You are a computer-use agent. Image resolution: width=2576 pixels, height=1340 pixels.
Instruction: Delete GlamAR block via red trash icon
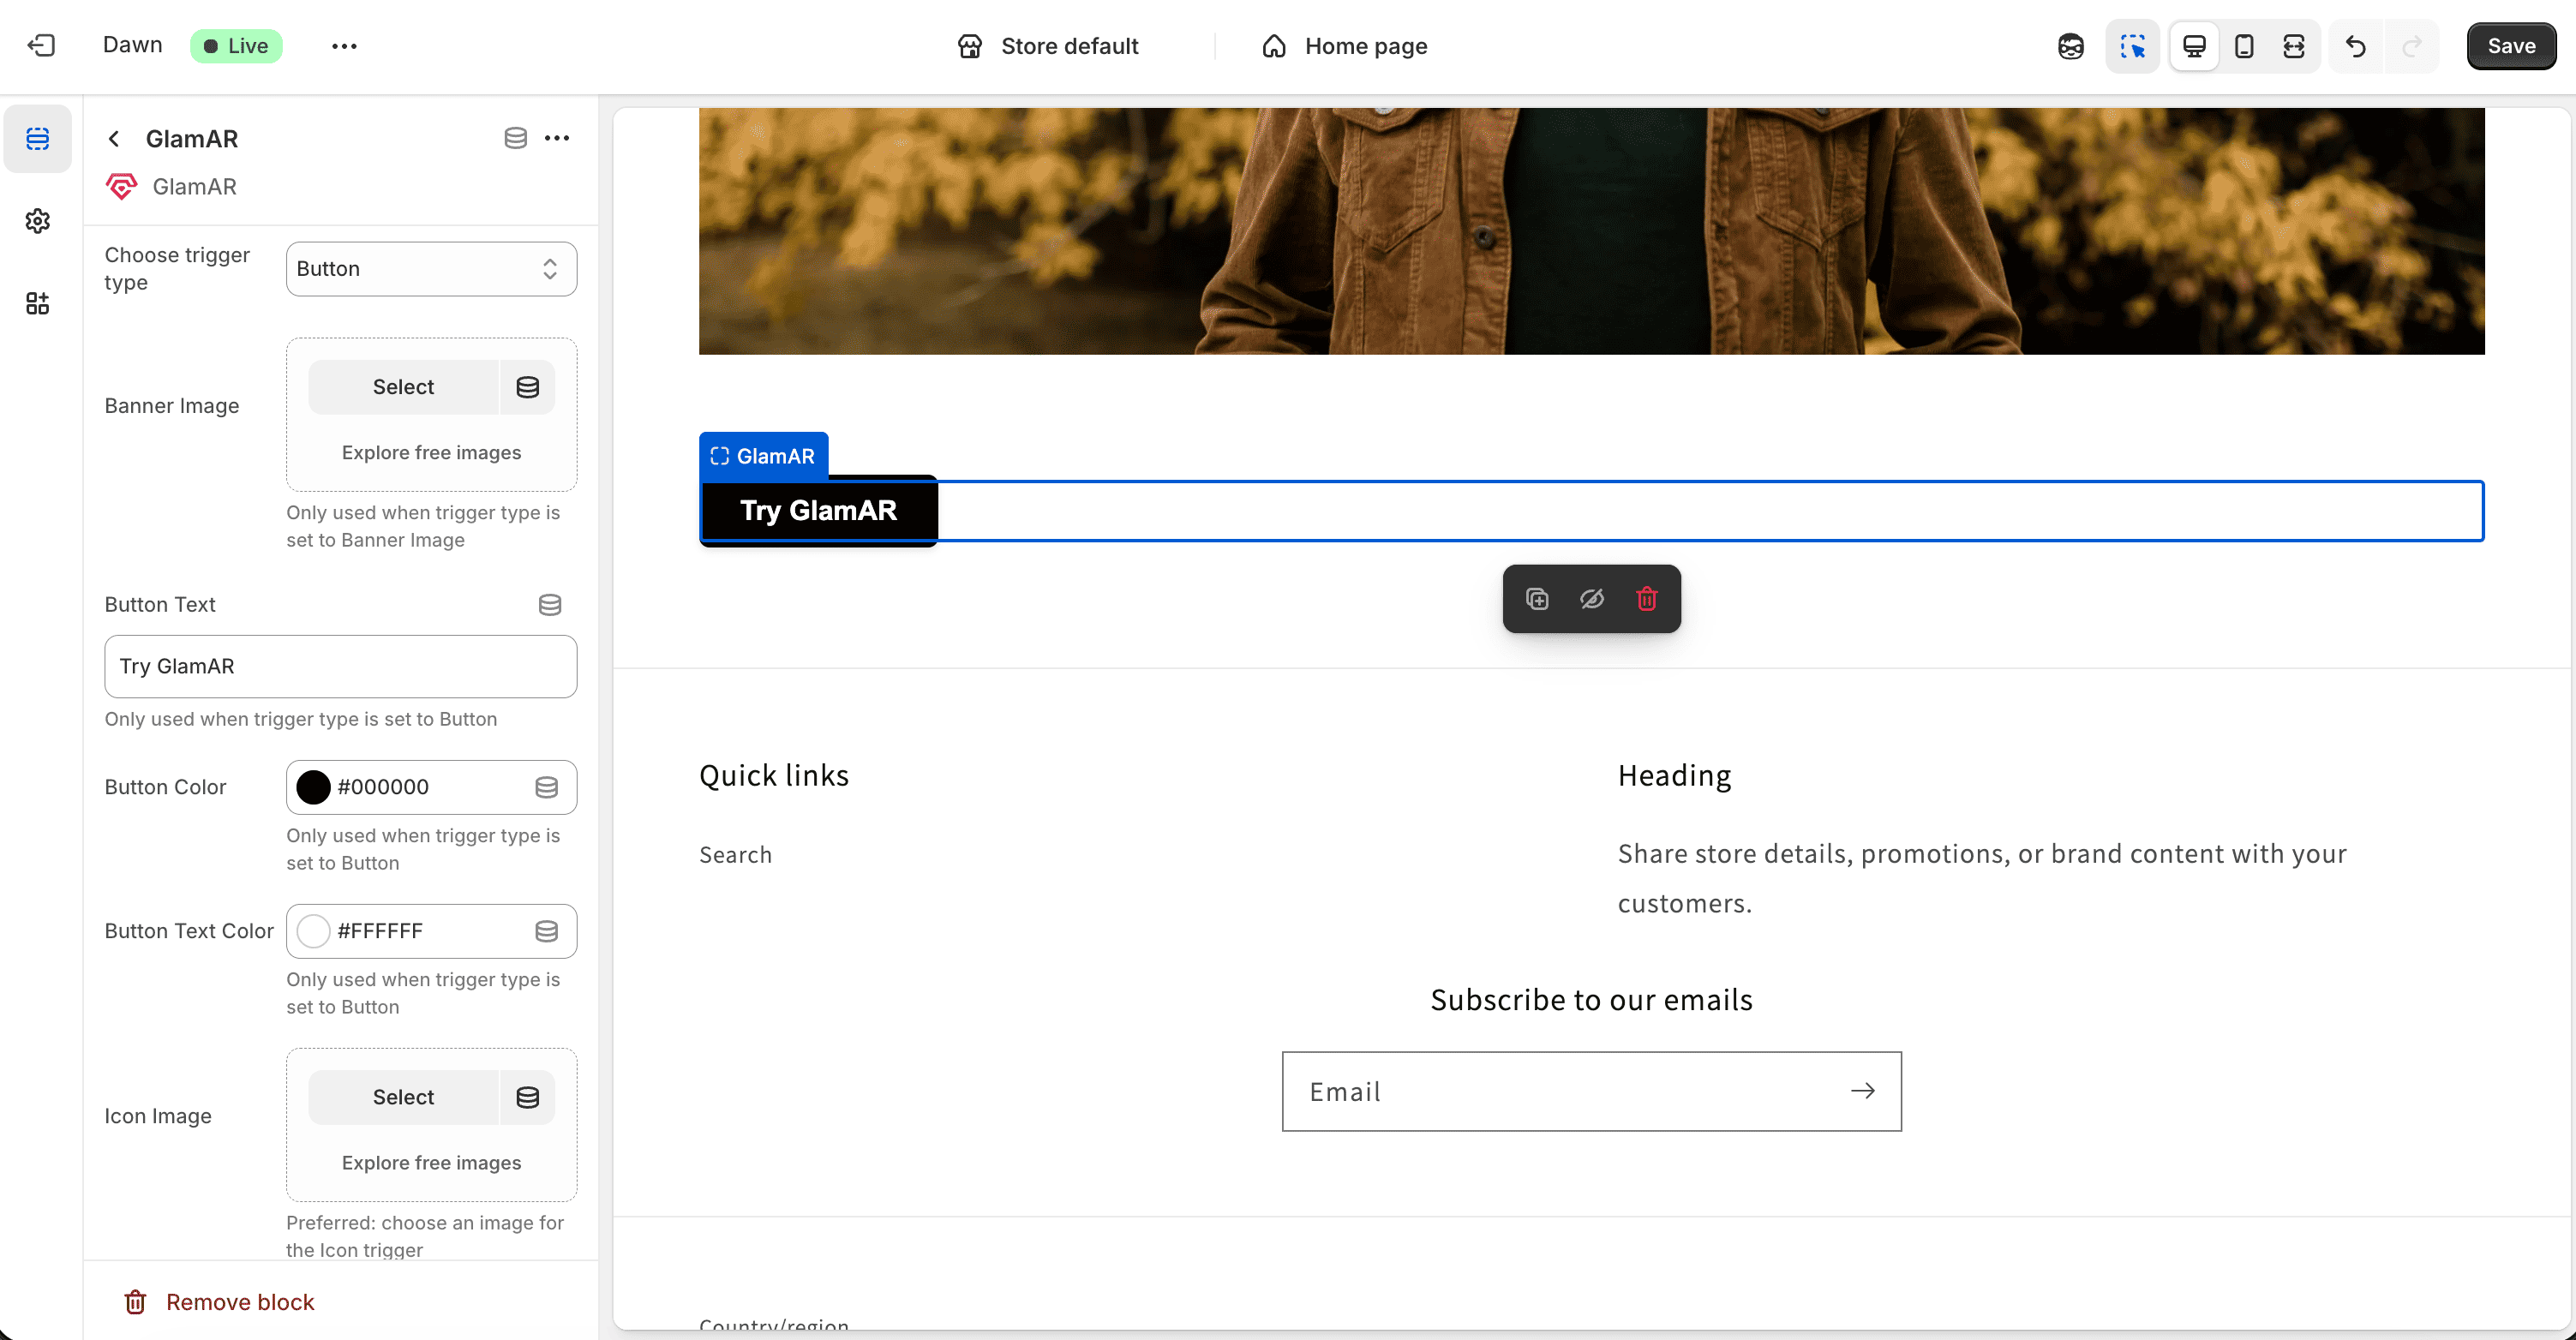[1646, 599]
